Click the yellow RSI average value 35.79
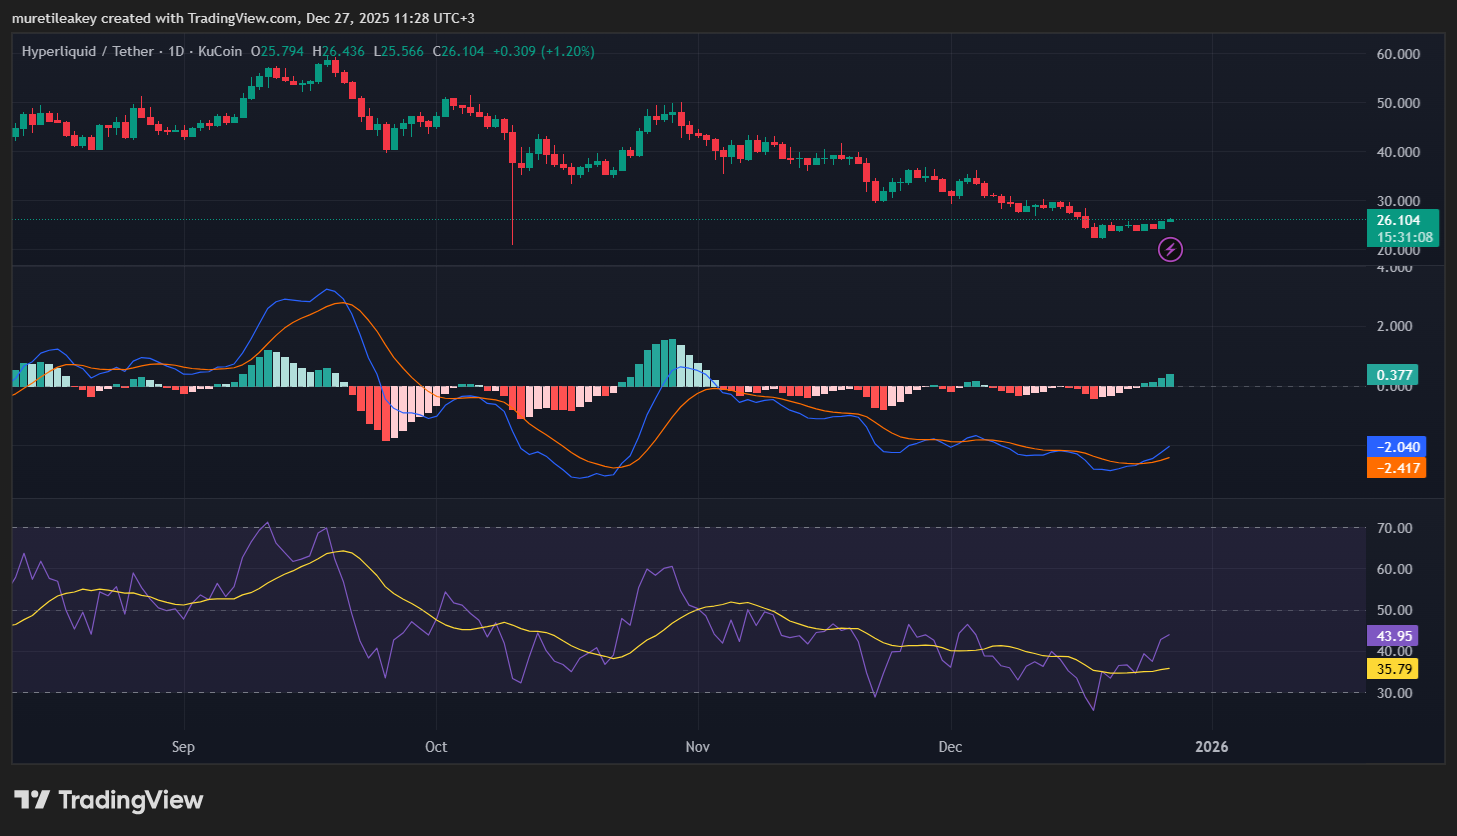 1394,669
